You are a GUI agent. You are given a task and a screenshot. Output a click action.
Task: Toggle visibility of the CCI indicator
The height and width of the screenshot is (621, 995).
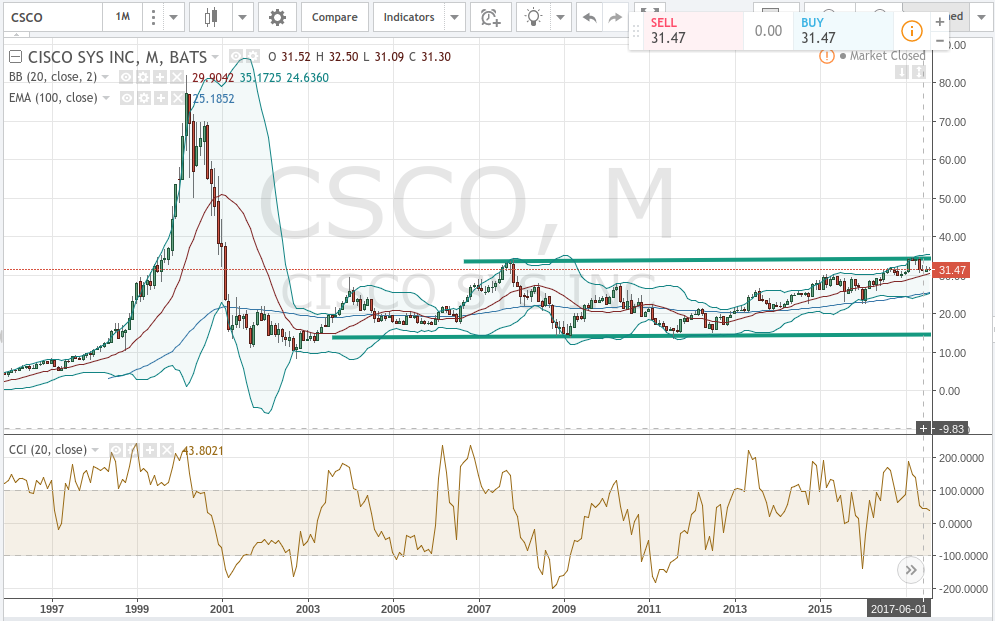115,450
